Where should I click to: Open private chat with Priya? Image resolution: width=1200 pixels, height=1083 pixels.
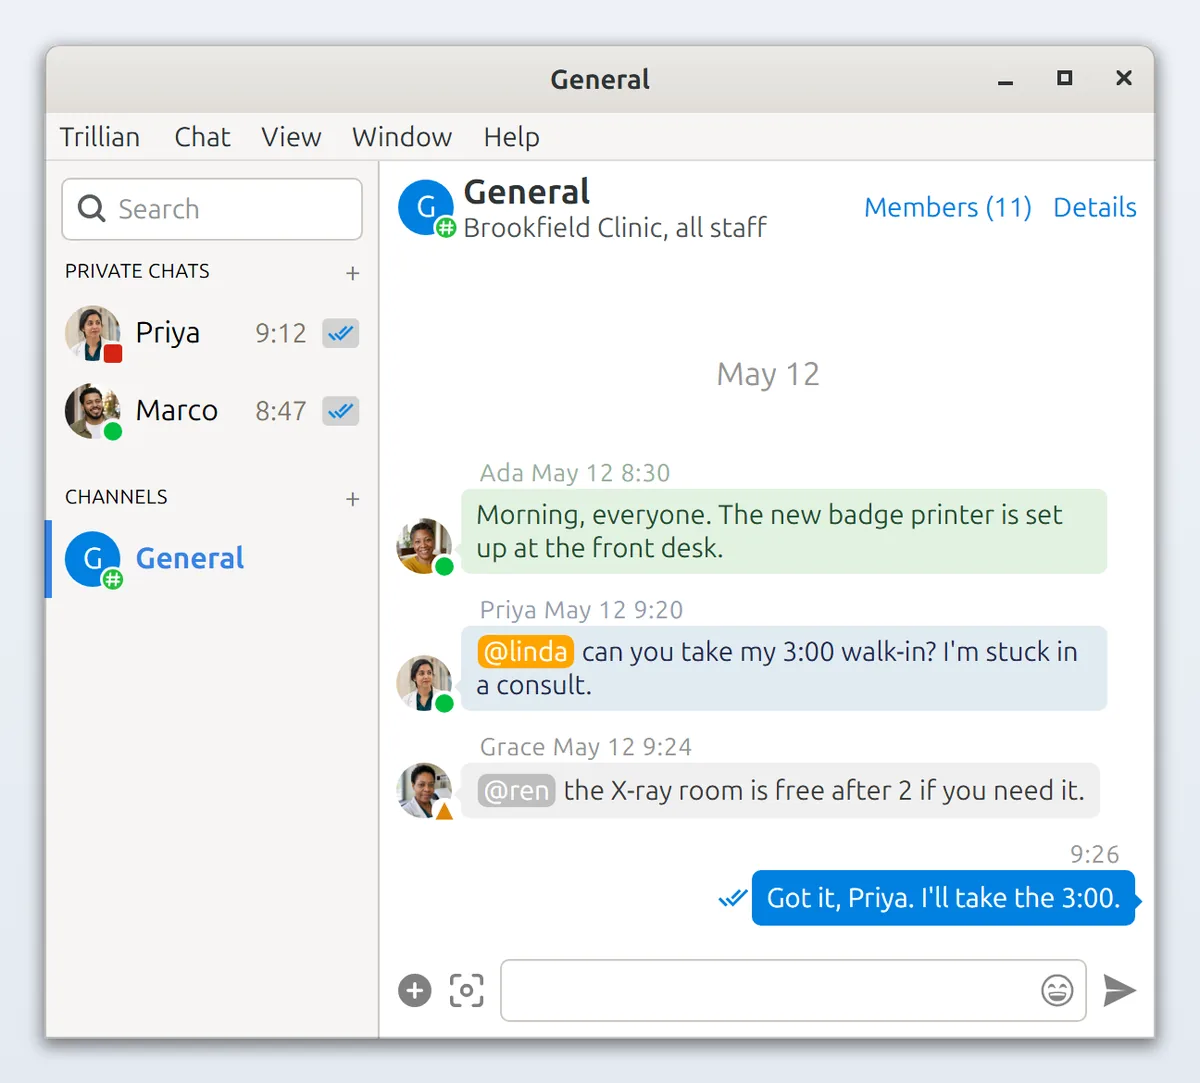[x=212, y=333]
